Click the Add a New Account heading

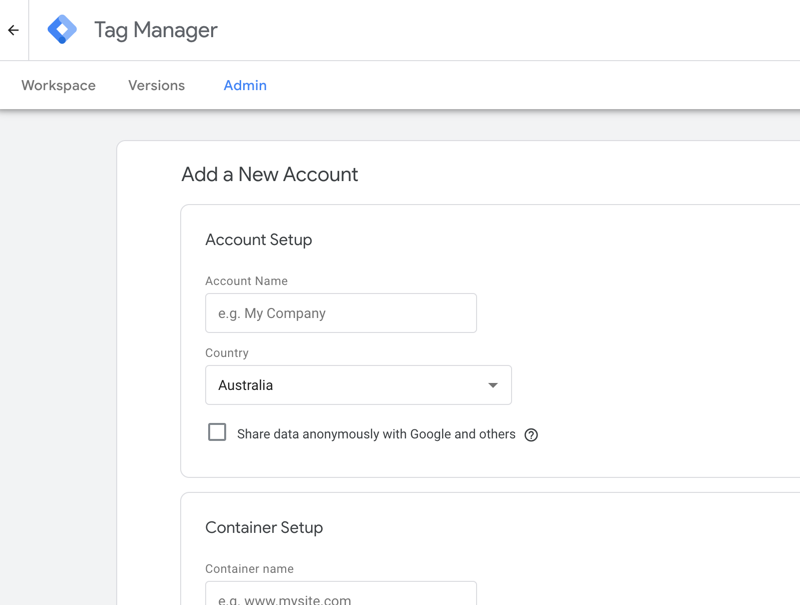270,174
